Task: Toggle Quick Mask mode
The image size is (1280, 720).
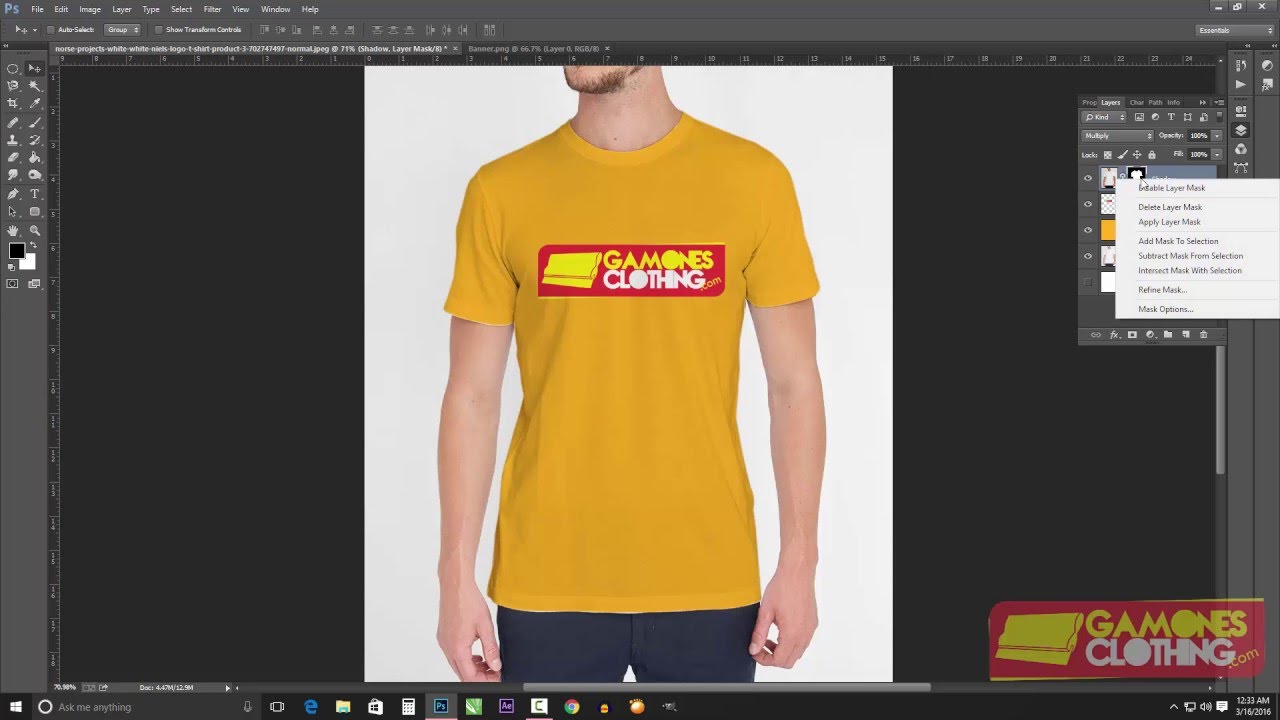Action: [13, 284]
